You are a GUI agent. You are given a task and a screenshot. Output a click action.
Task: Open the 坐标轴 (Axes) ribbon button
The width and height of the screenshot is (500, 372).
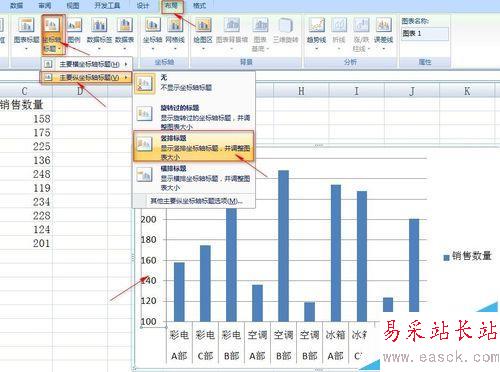152,34
